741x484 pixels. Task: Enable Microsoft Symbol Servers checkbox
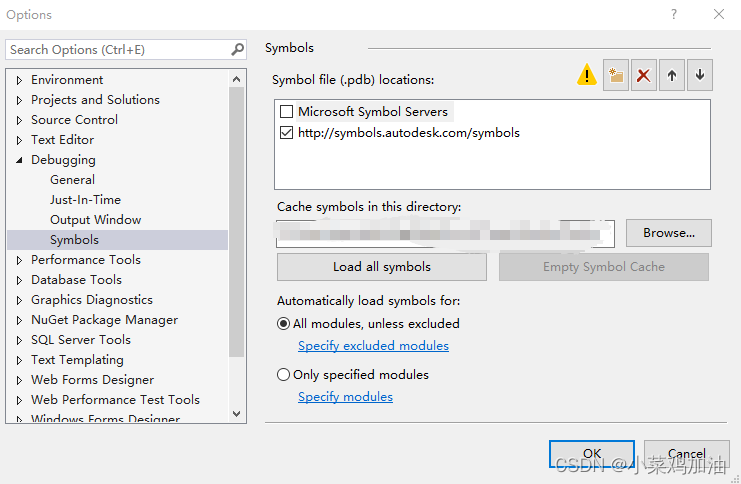[x=286, y=112]
